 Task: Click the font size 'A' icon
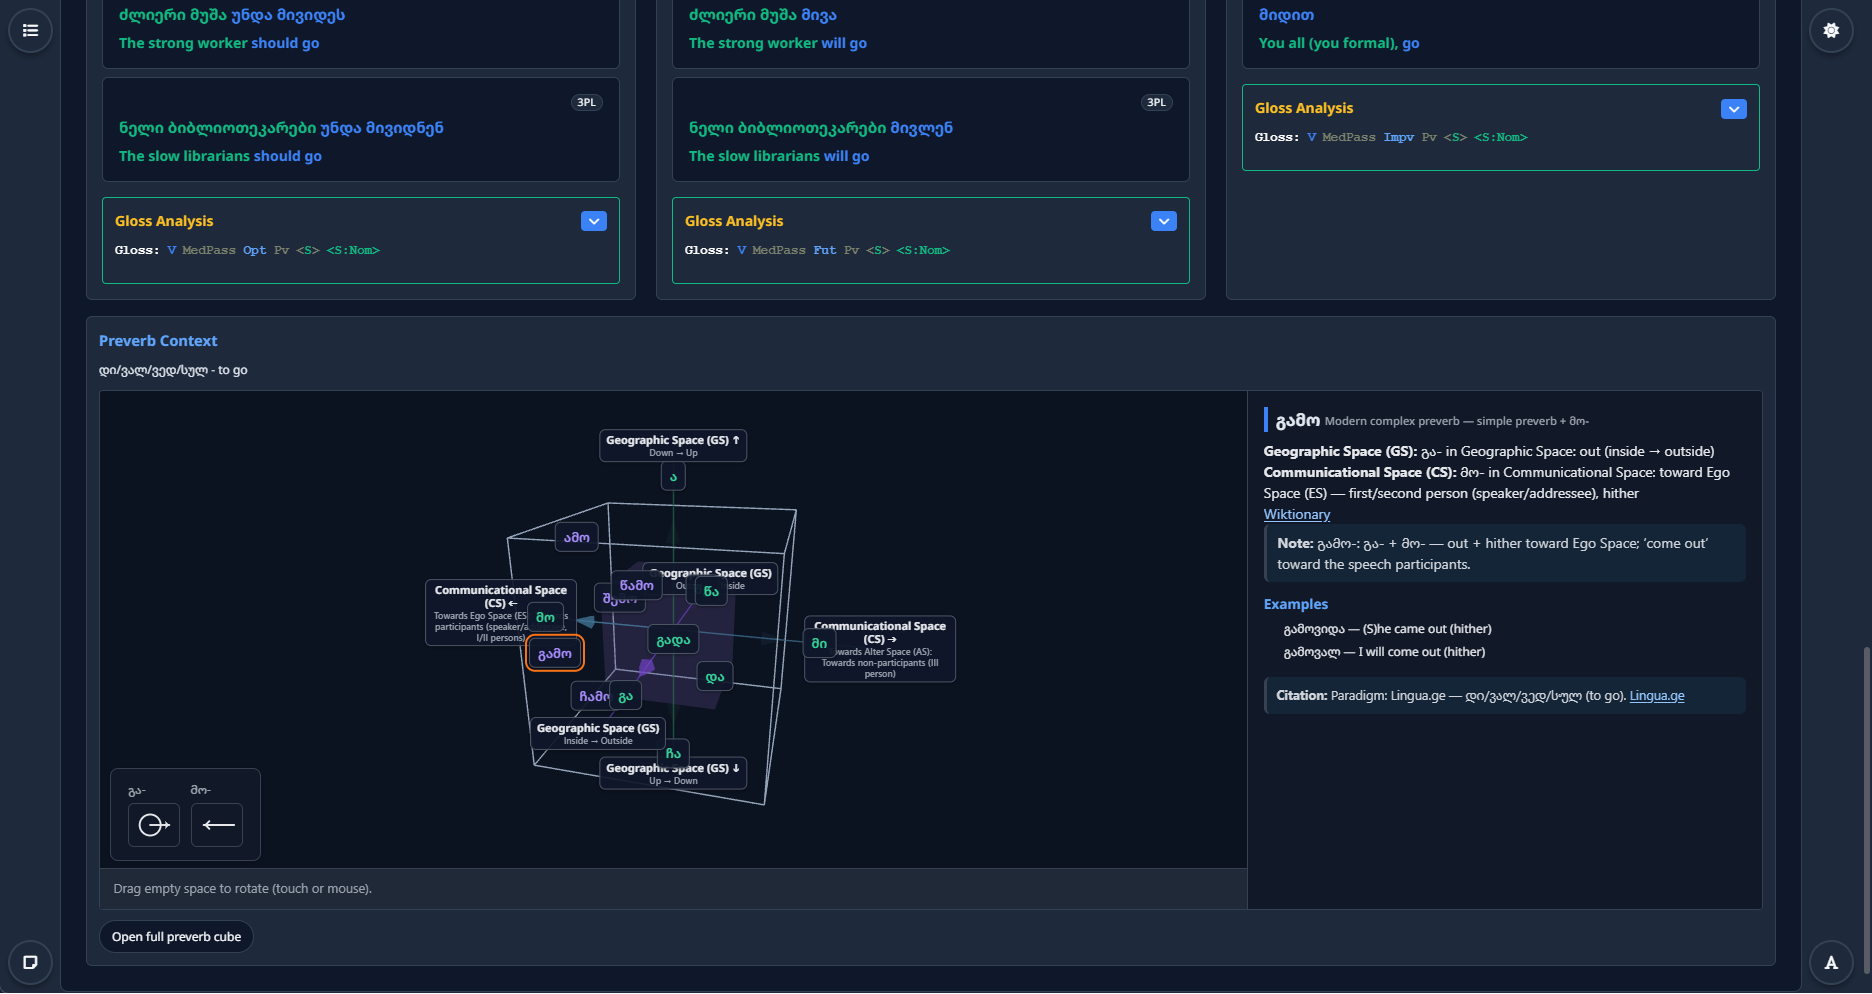pyautogui.click(x=1831, y=962)
